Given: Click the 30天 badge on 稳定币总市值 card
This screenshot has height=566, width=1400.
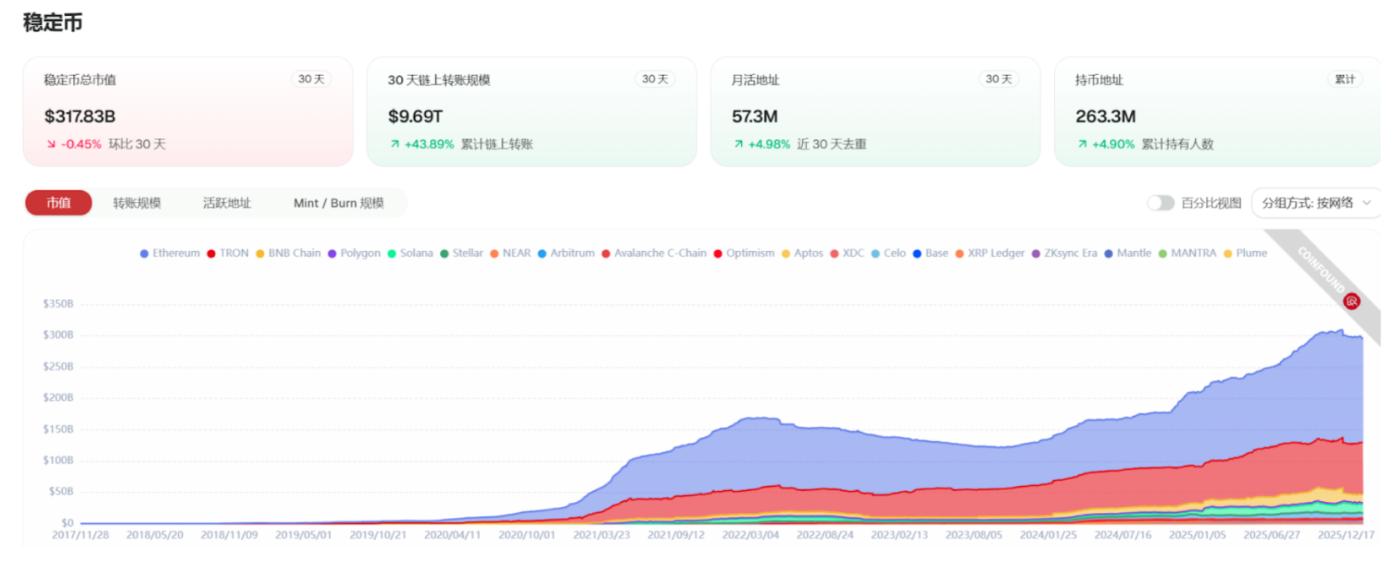Looking at the screenshot, I should point(311,80).
